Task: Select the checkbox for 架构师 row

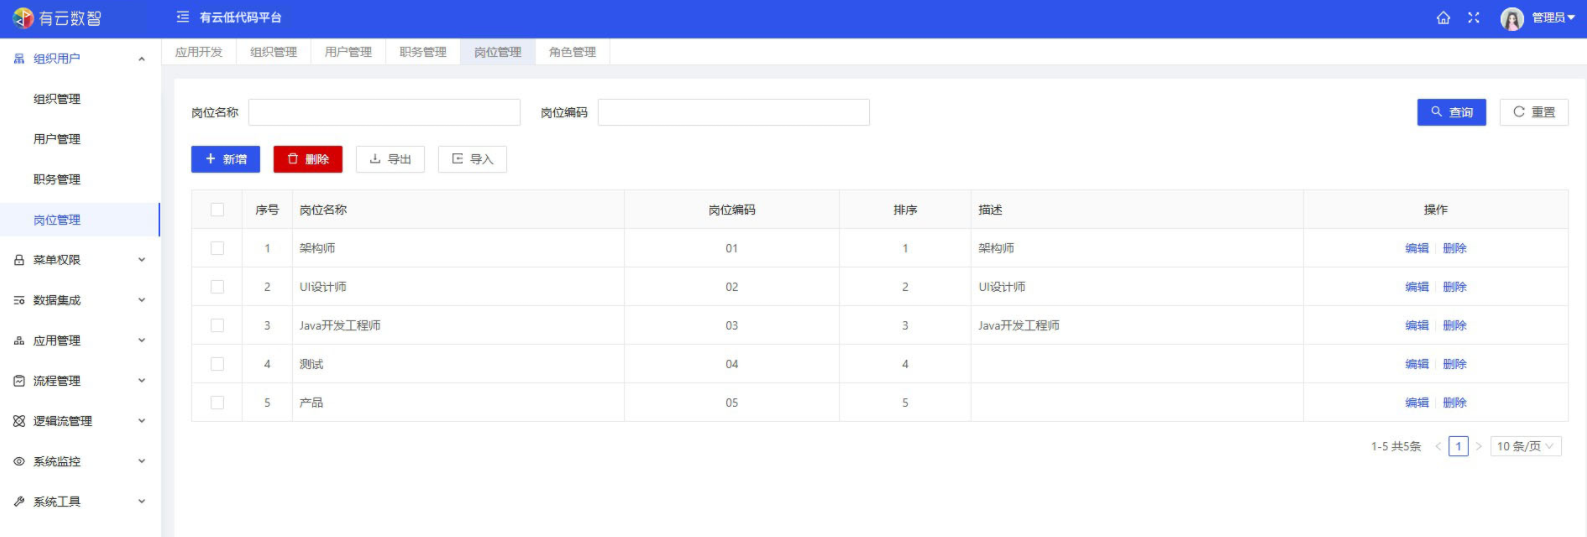Action: pyautogui.click(x=217, y=248)
